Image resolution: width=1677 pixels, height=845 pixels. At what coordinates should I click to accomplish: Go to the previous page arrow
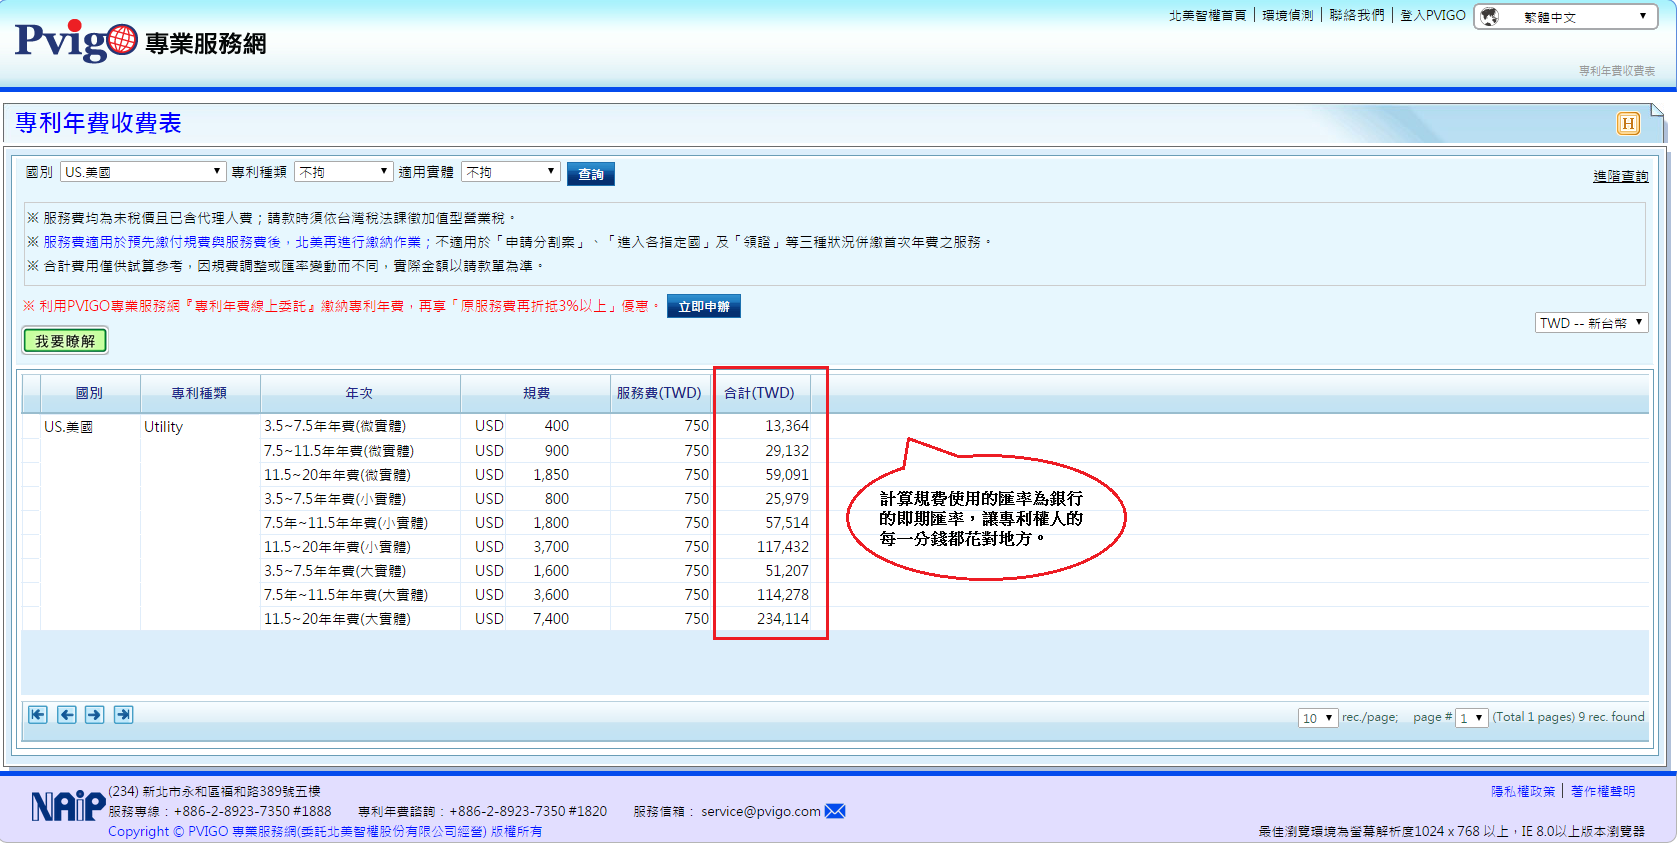pos(67,714)
